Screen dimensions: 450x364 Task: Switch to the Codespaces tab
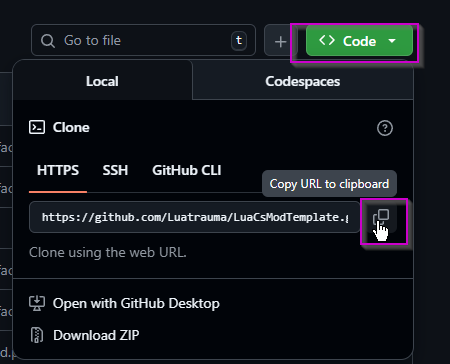coord(303,81)
